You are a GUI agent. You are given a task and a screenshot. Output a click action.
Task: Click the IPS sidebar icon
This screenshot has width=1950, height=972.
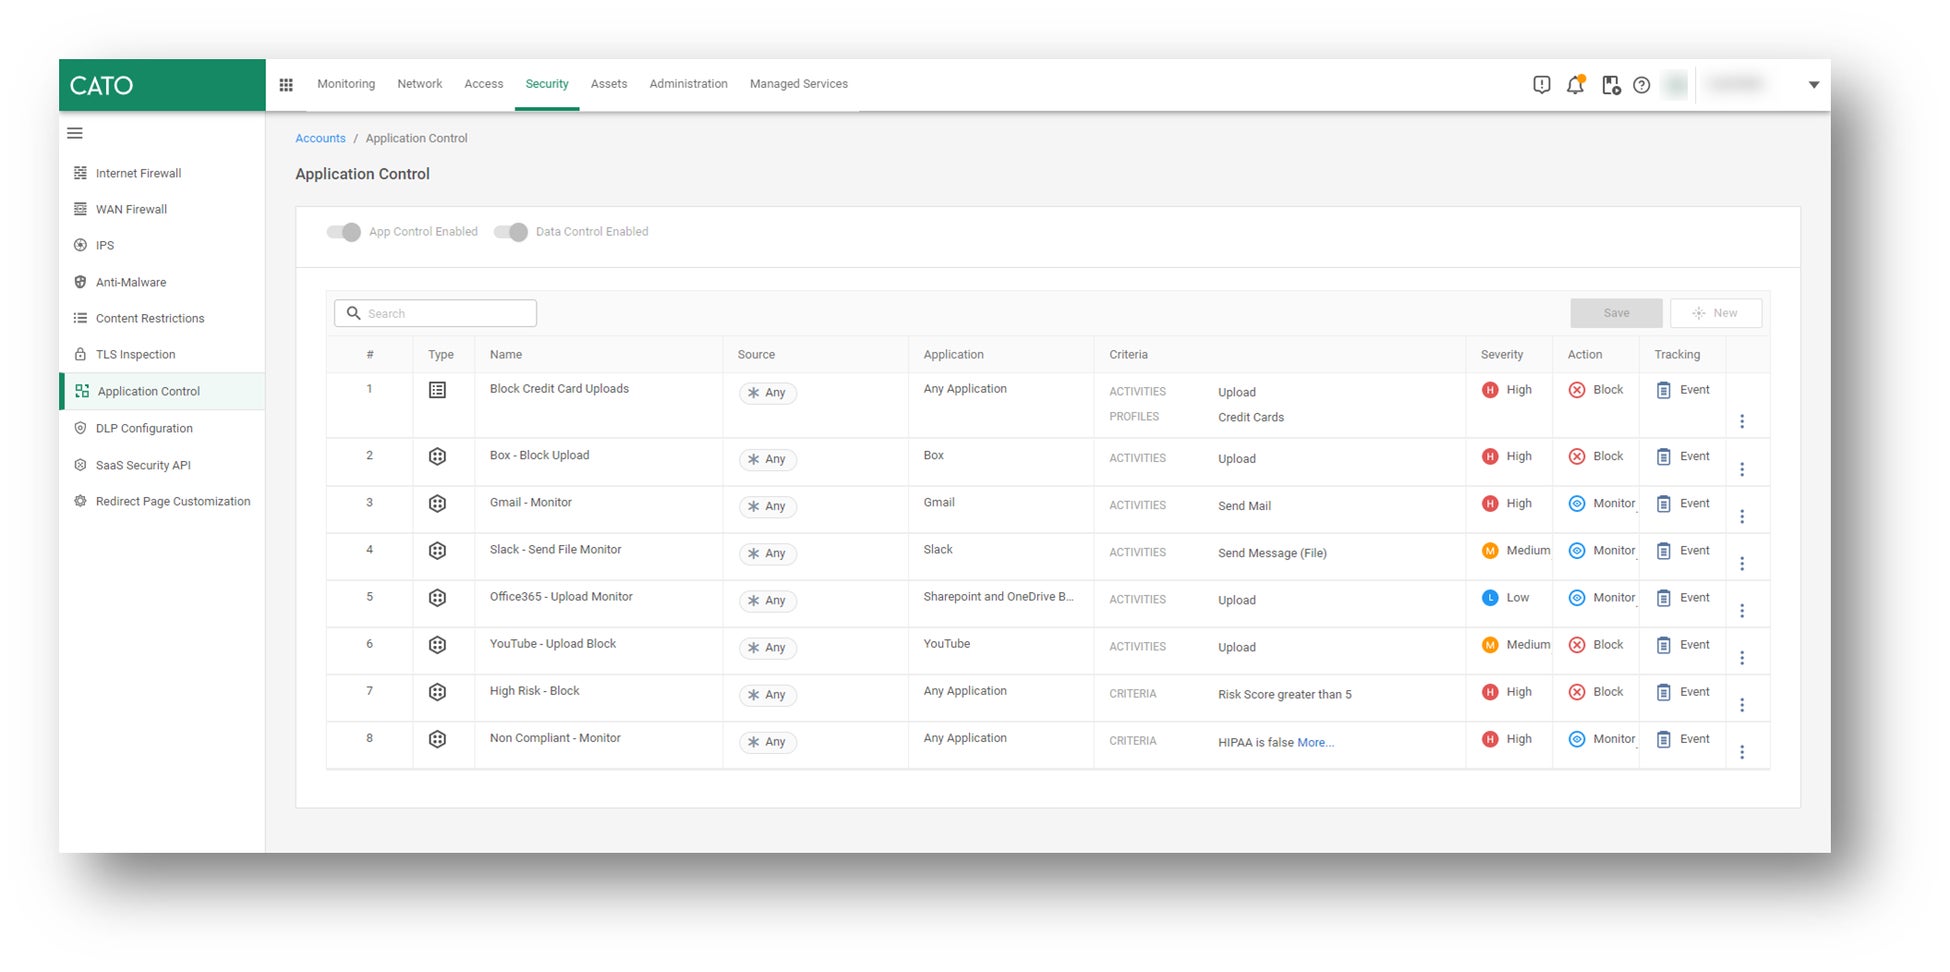pos(81,245)
